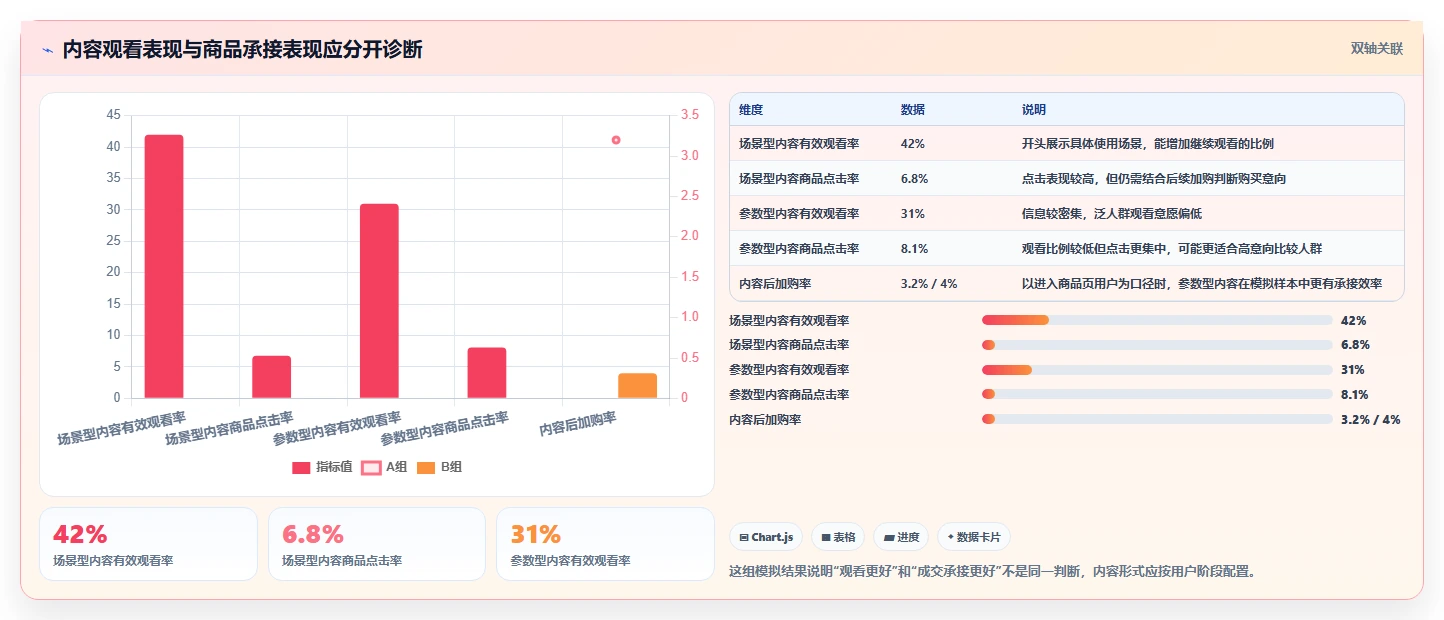This screenshot has height=620, width=1444.
Task: Click the 进度 tag
Action: click(x=901, y=537)
